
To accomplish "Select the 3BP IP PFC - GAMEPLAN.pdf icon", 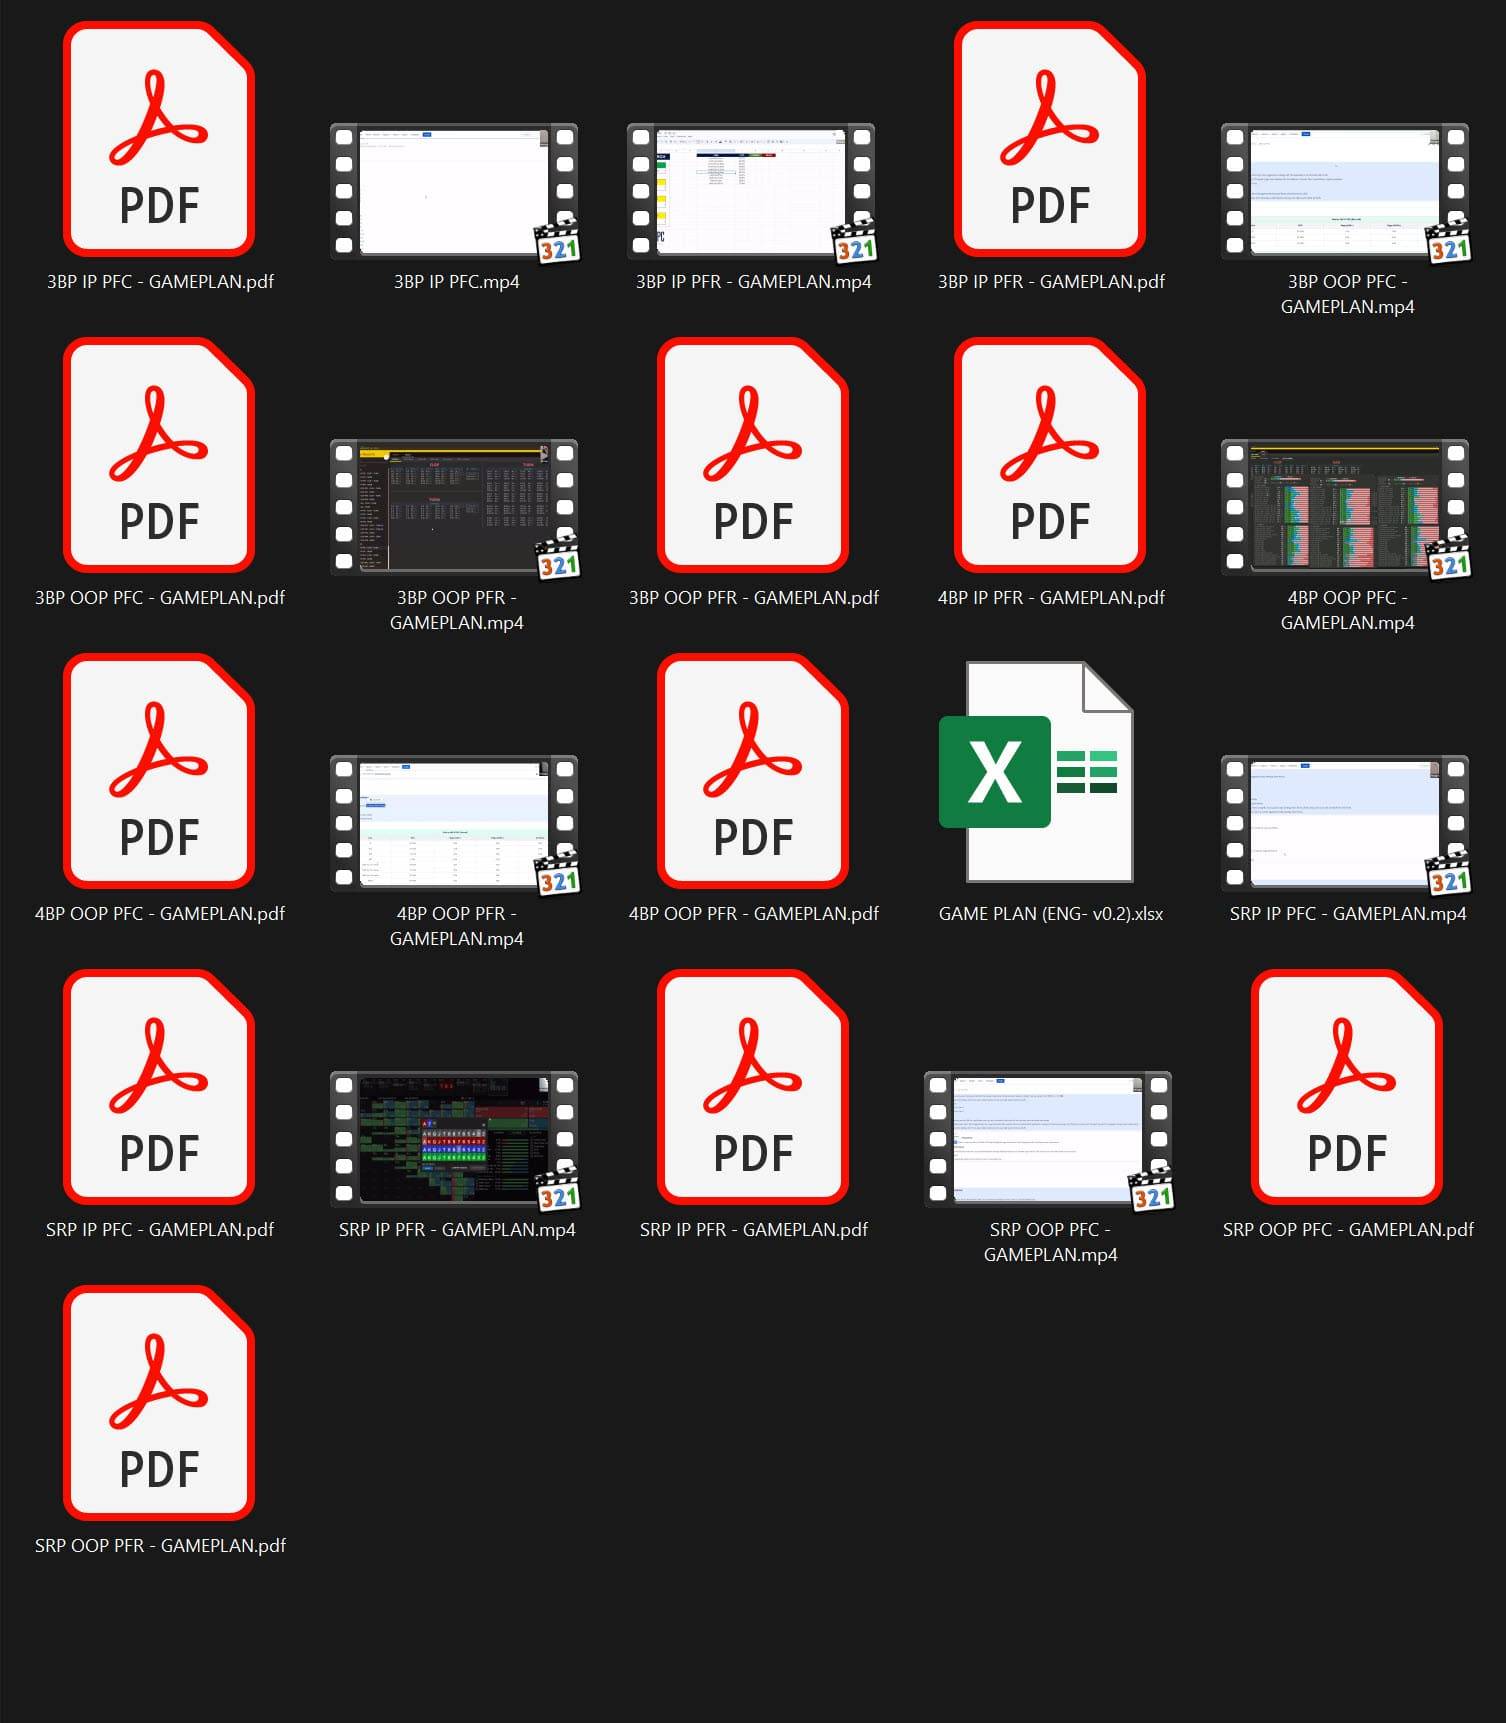I will tap(159, 140).
